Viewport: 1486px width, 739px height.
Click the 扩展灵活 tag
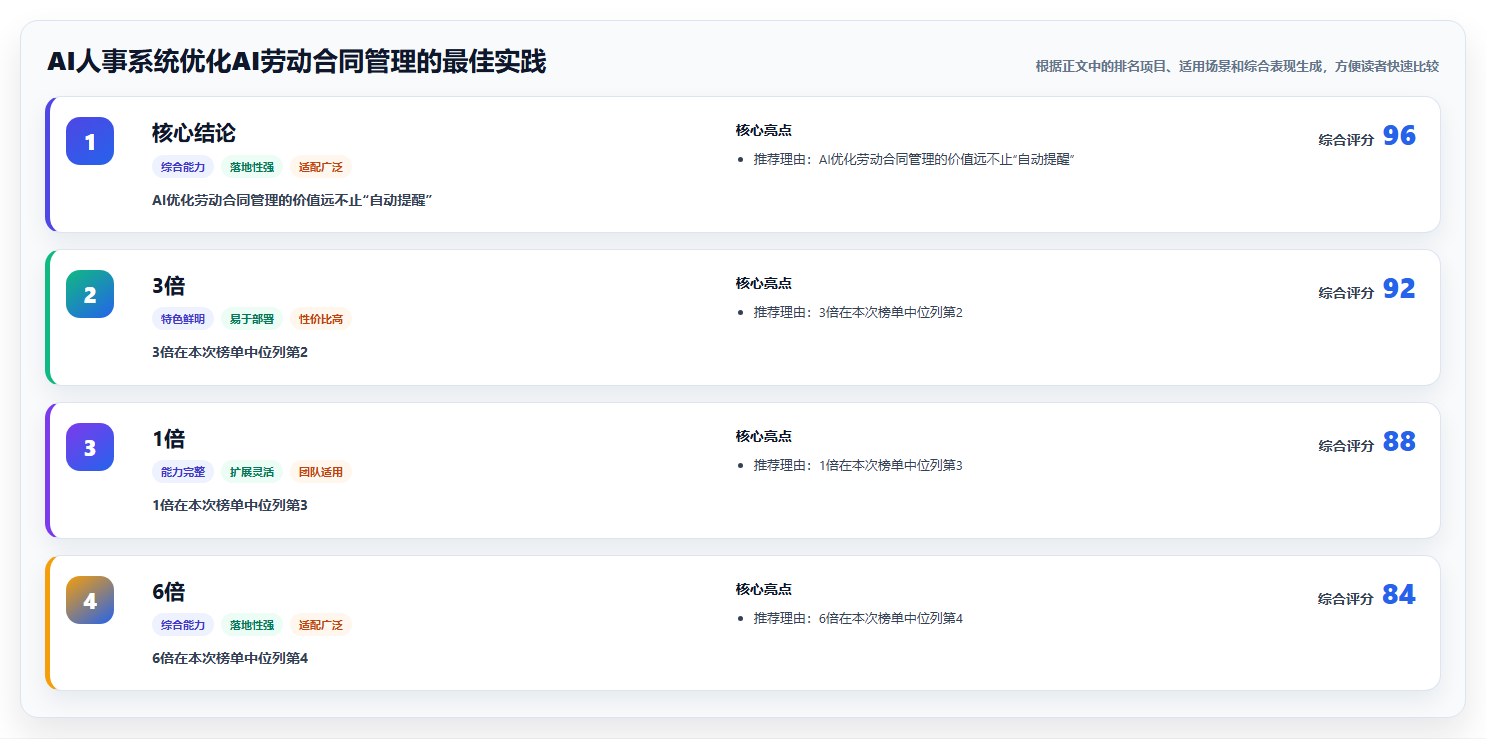pyautogui.click(x=252, y=472)
